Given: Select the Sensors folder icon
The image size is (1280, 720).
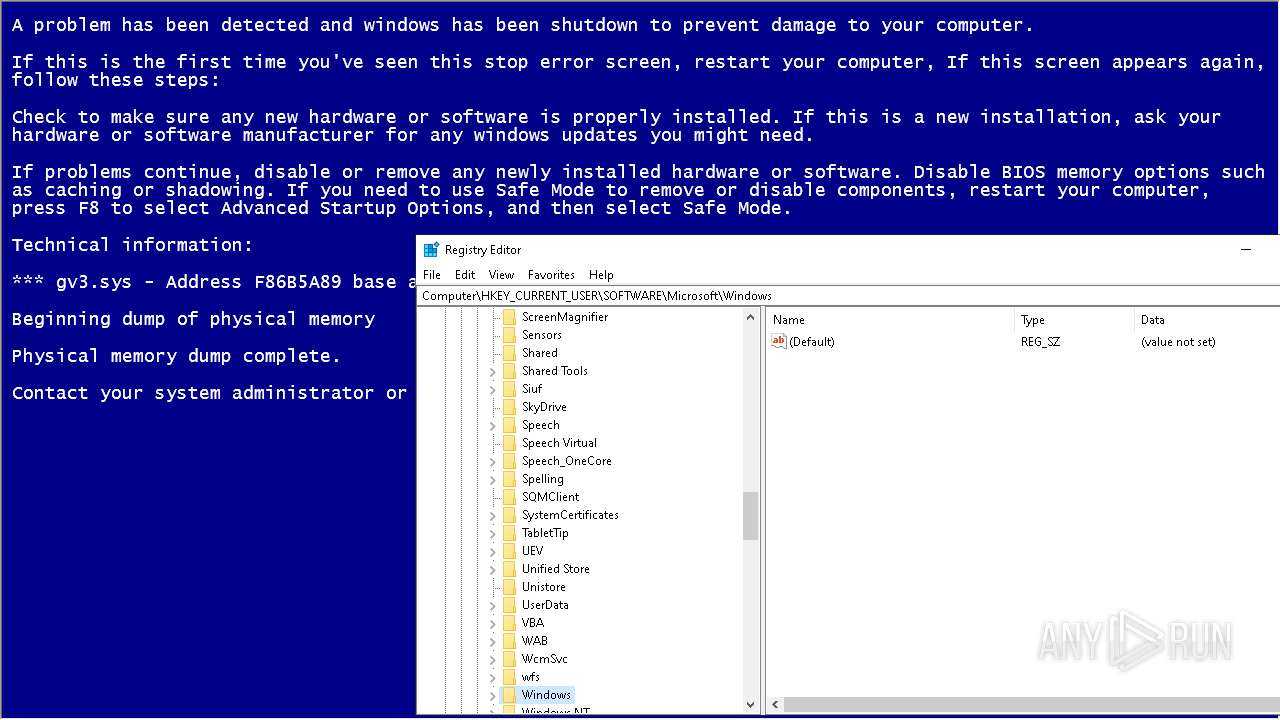Looking at the screenshot, I should point(509,335).
